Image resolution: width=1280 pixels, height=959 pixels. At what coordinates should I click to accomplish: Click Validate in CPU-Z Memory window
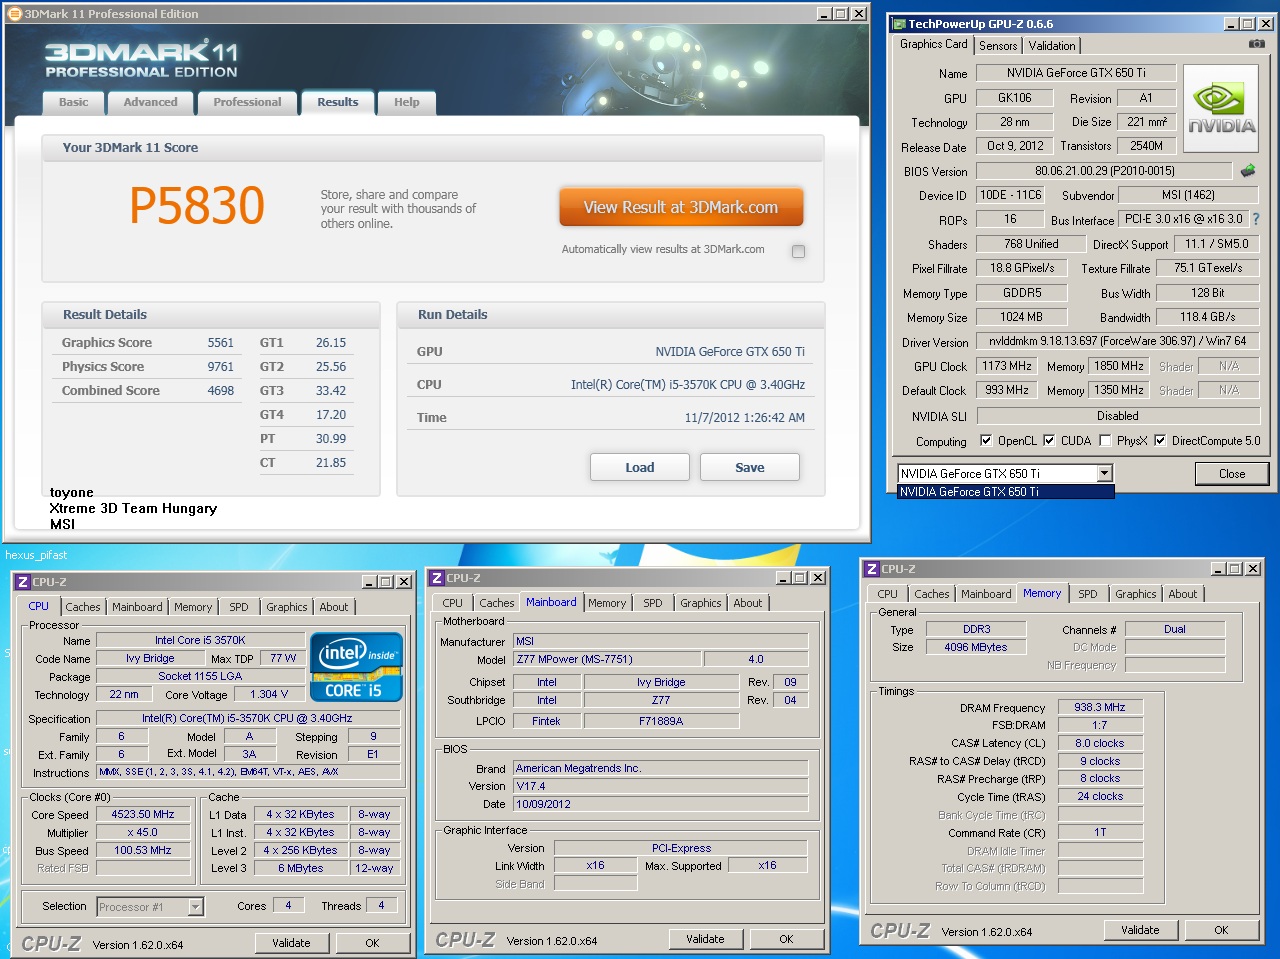point(1140,930)
